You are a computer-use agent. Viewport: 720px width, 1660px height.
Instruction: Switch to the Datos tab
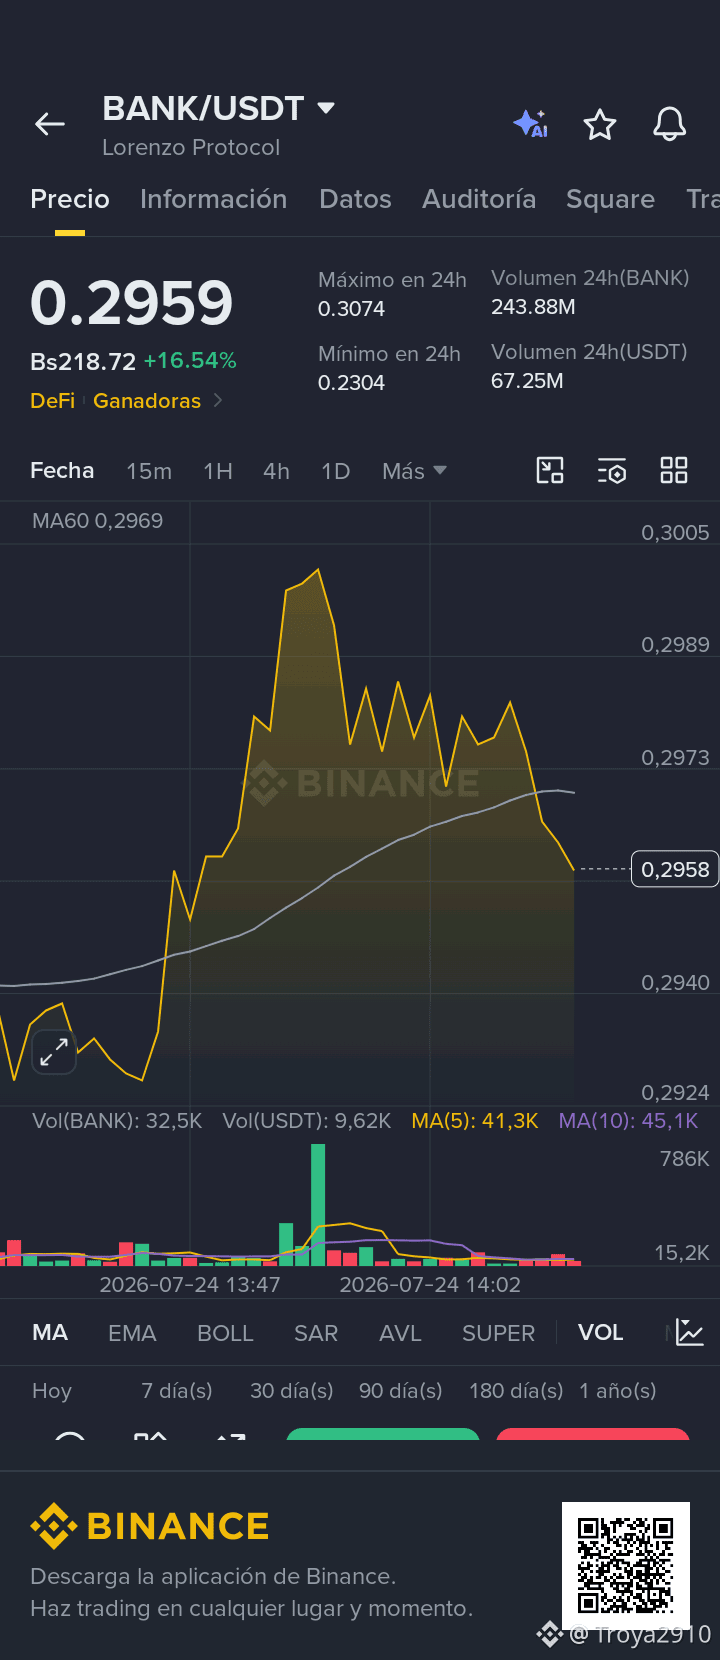(355, 199)
